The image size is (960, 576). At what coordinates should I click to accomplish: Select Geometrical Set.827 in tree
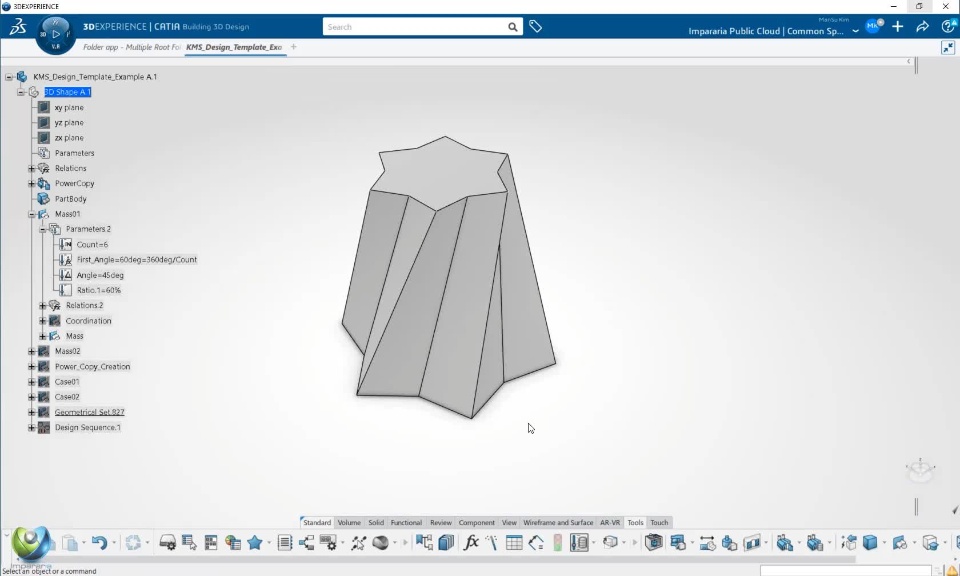coord(89,412)
